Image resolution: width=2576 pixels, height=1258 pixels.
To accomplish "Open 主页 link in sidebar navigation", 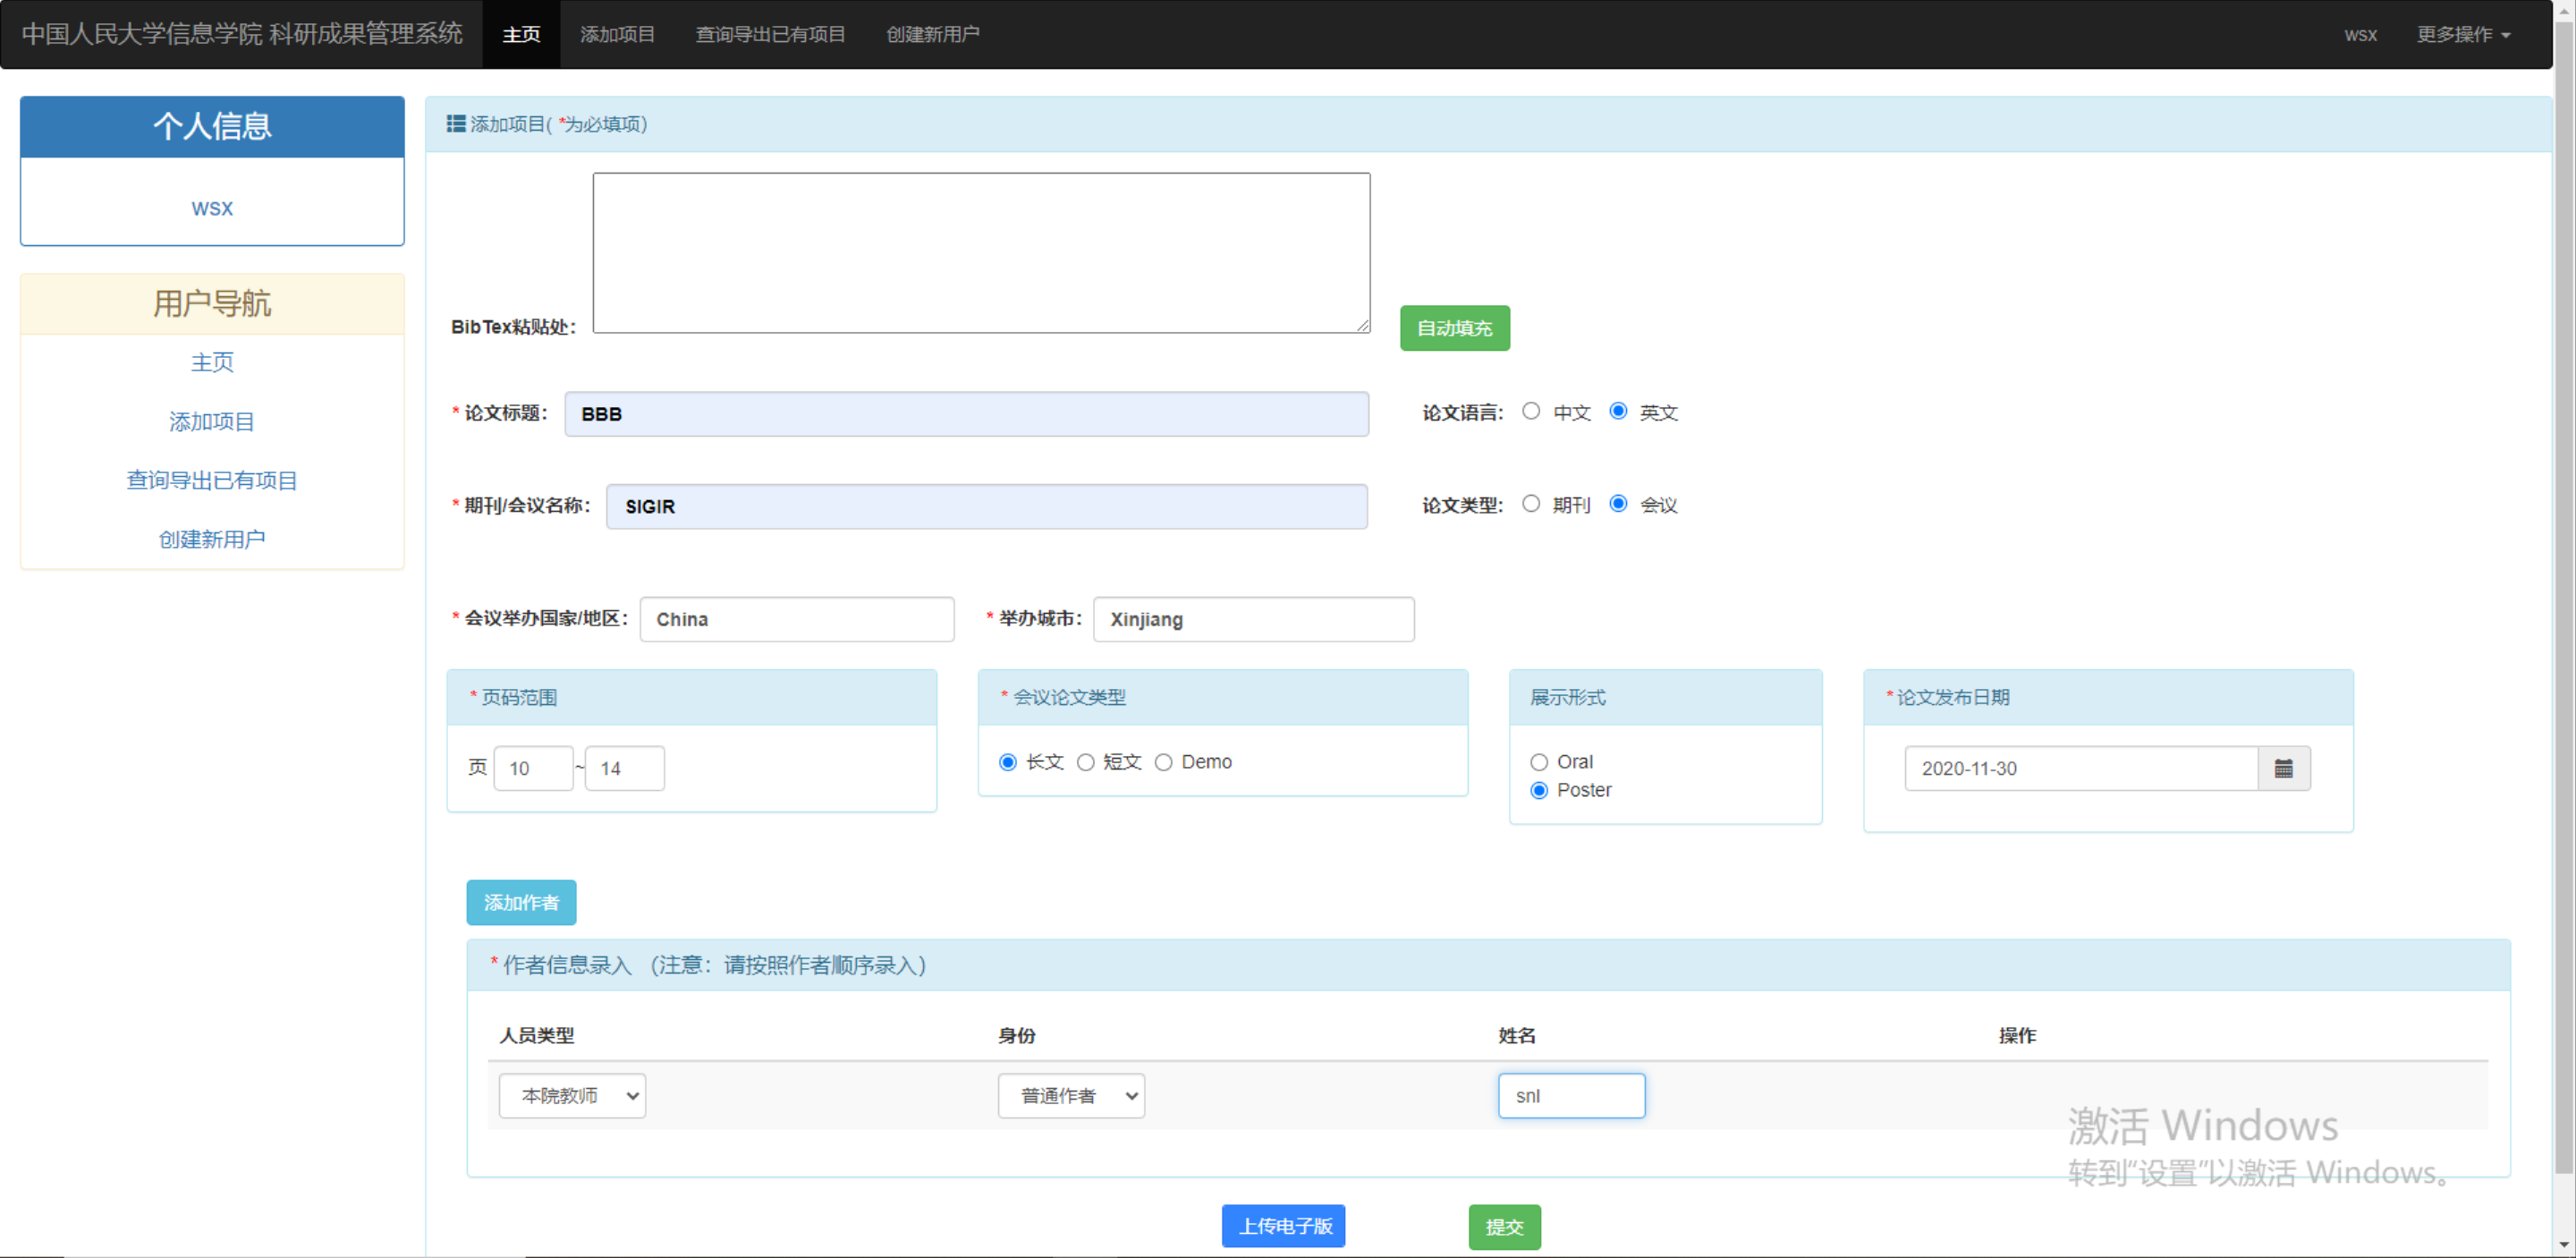I will click(x=212, y=362).
